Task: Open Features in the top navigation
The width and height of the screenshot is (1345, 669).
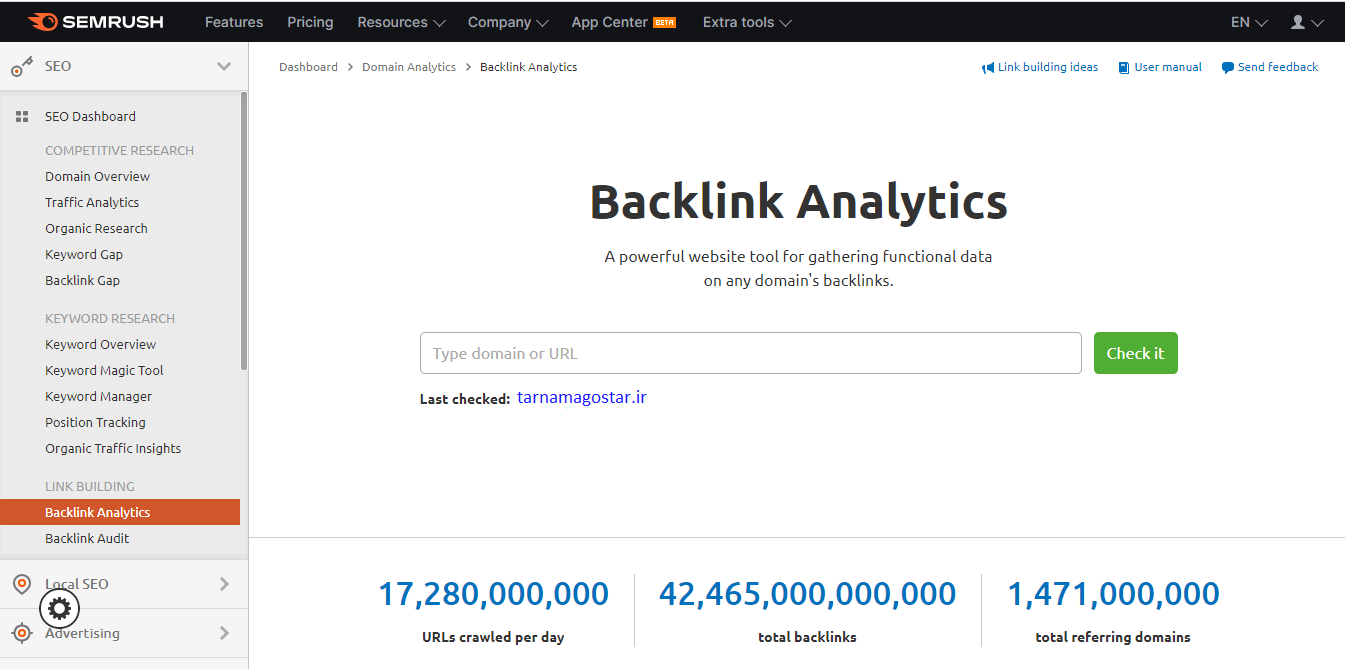Action: point(234,22)
